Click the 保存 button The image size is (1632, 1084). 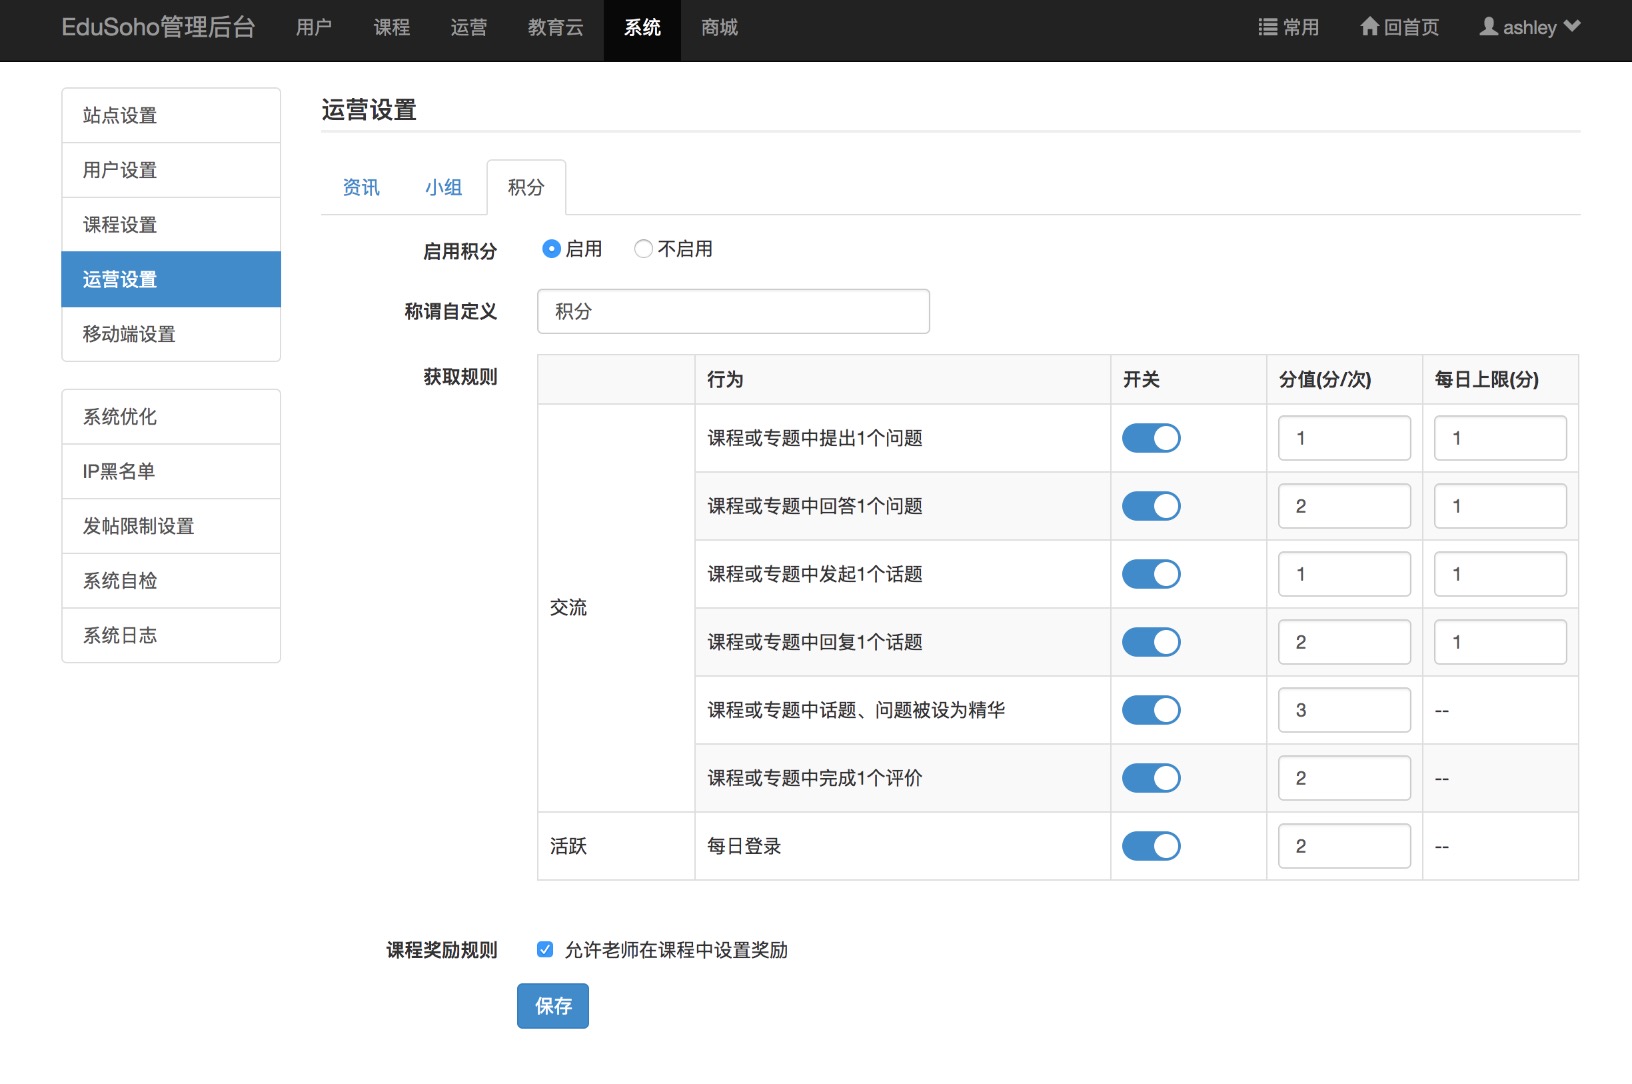click(x=553, y=1006)
